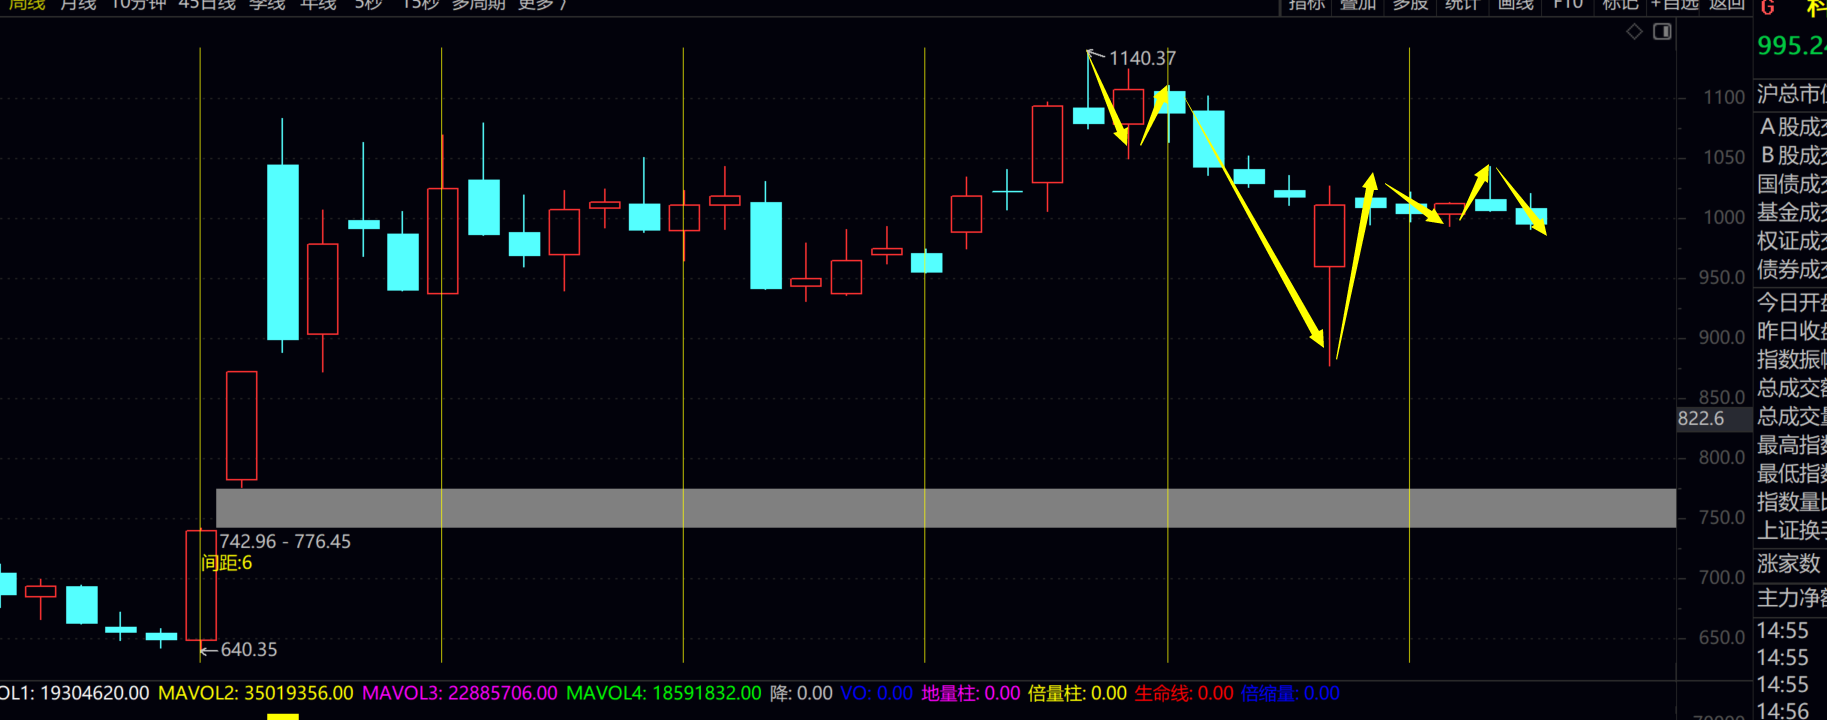Click the 822.6 price marker on axis
The width and height of the screenshot is (1827, 720).
pos(1701,419)
